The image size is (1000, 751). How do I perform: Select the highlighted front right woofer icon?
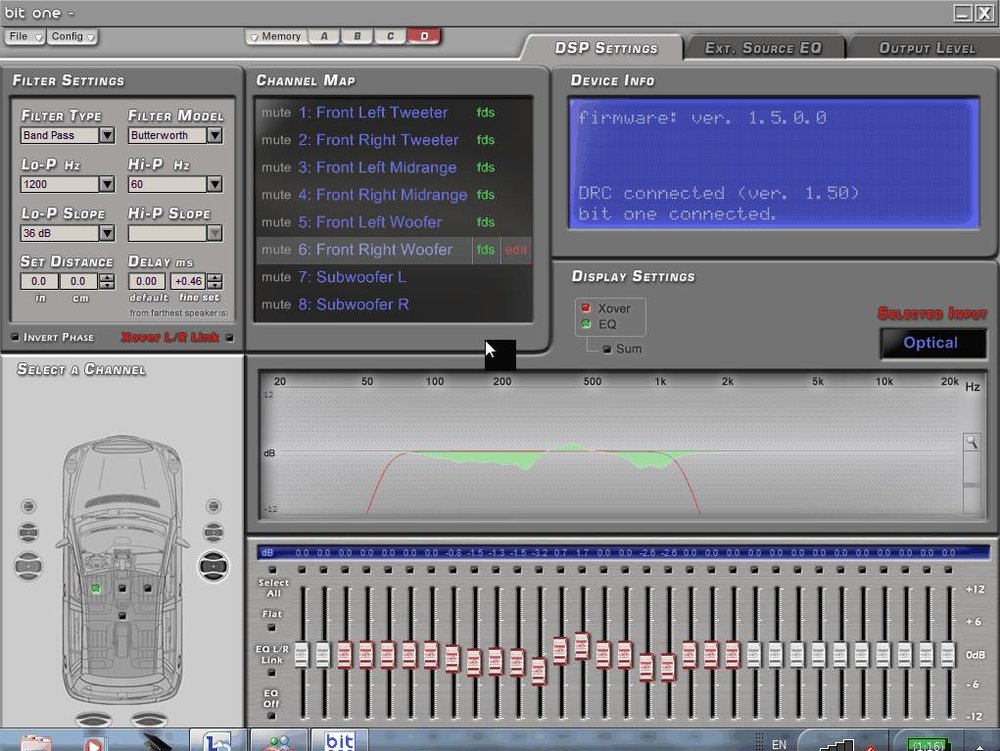tap(214, 566)
